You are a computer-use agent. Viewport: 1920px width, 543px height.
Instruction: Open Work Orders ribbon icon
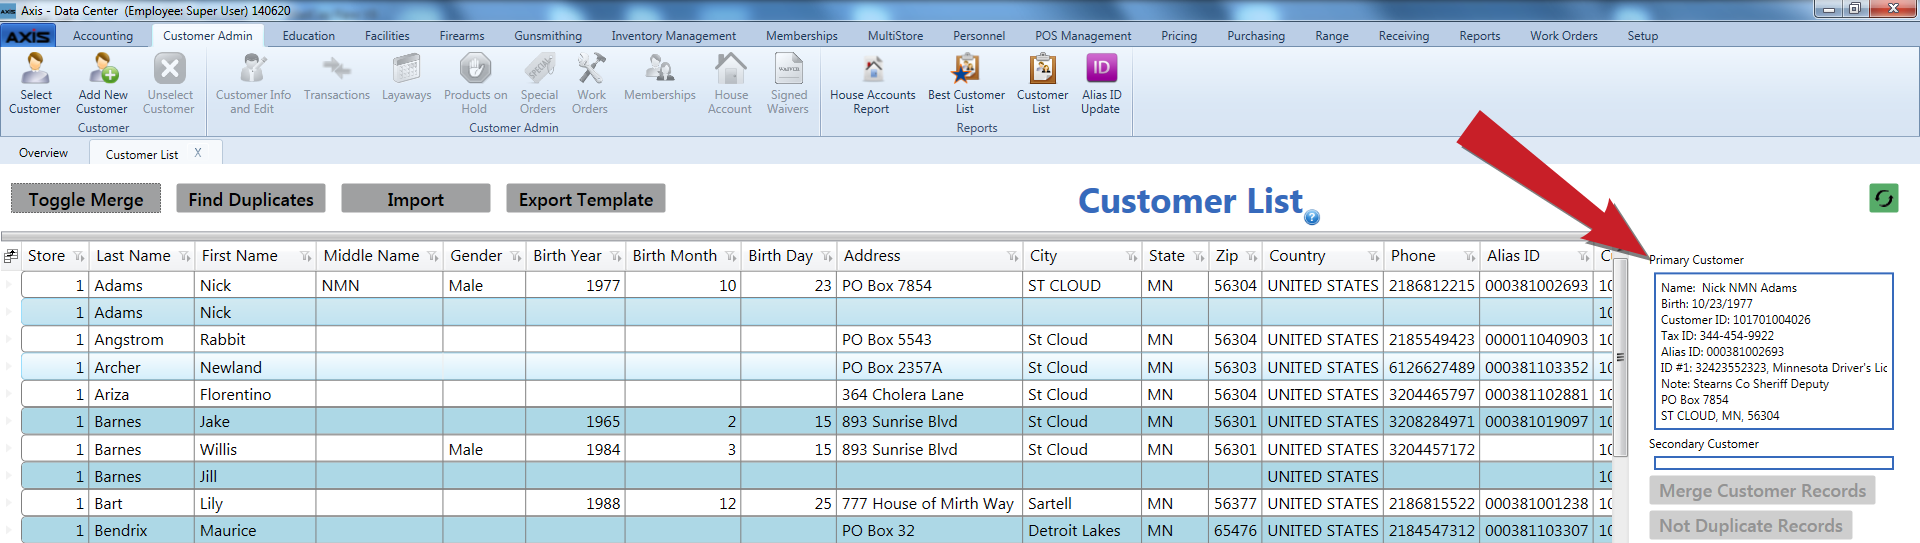click(x=590, y=83)
